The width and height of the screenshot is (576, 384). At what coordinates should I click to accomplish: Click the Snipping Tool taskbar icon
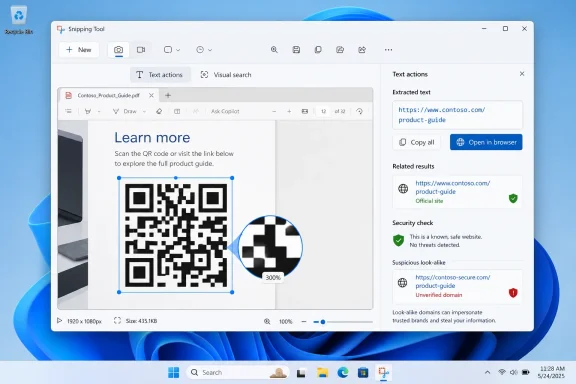tap(384, 373)
